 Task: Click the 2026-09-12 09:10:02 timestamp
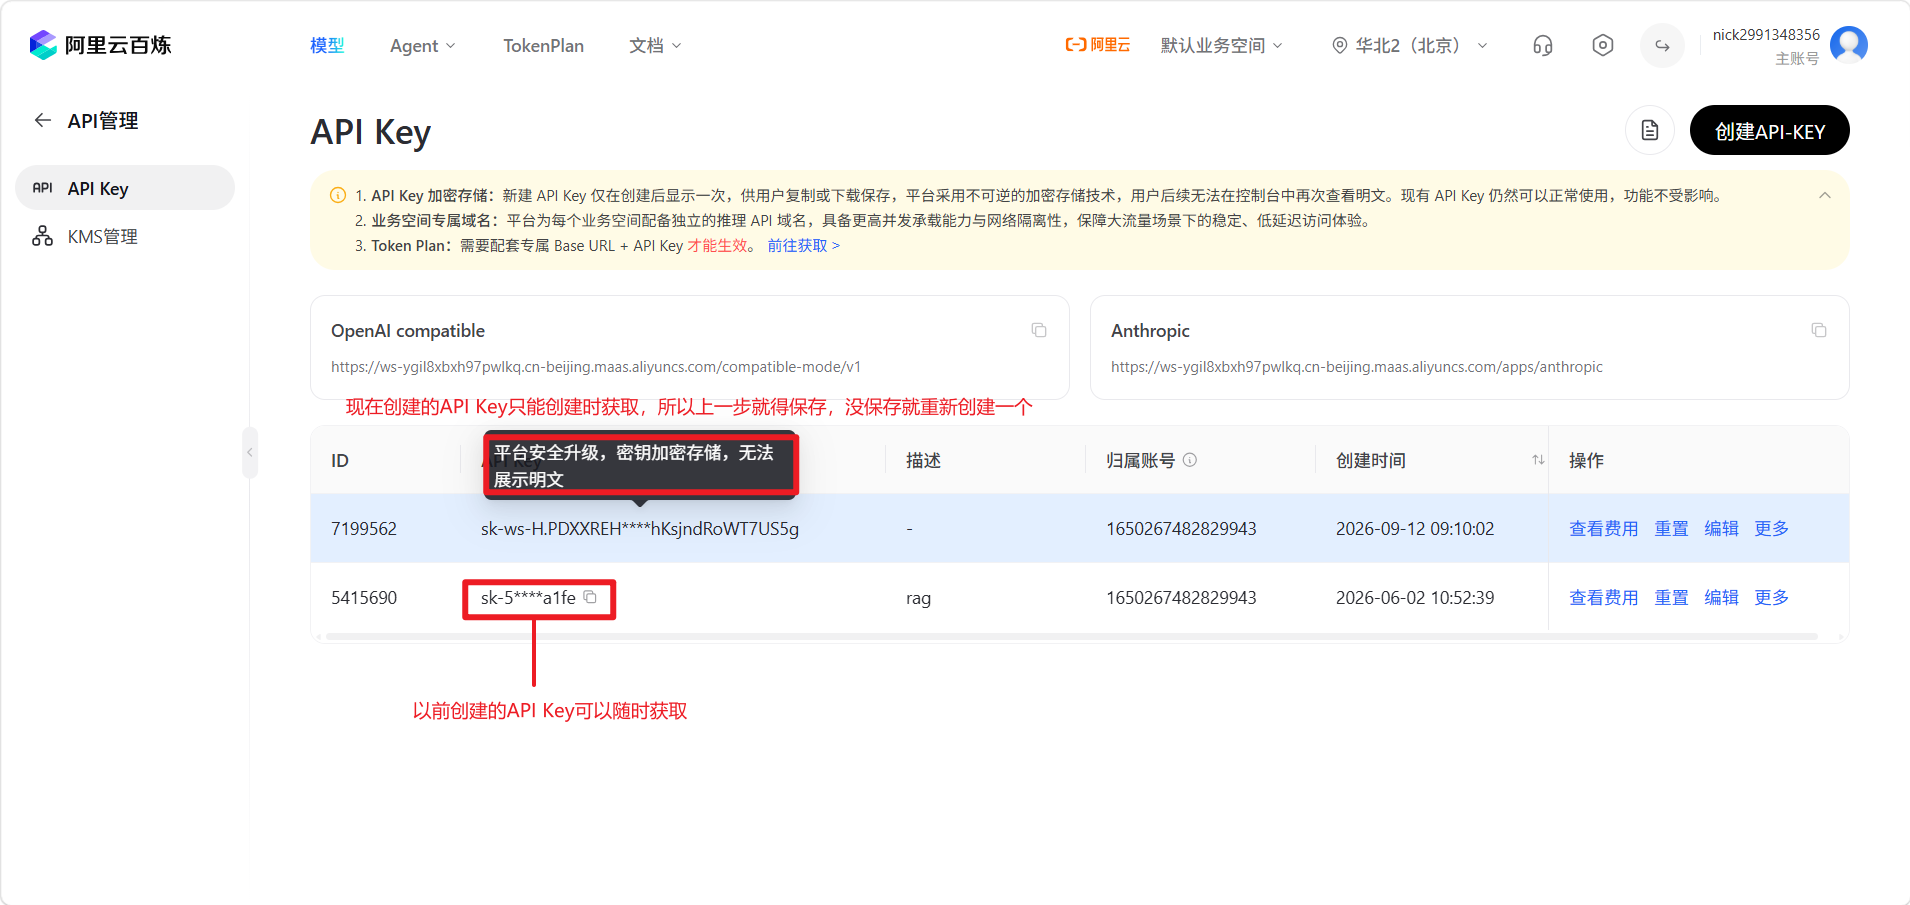[1415, 528]
